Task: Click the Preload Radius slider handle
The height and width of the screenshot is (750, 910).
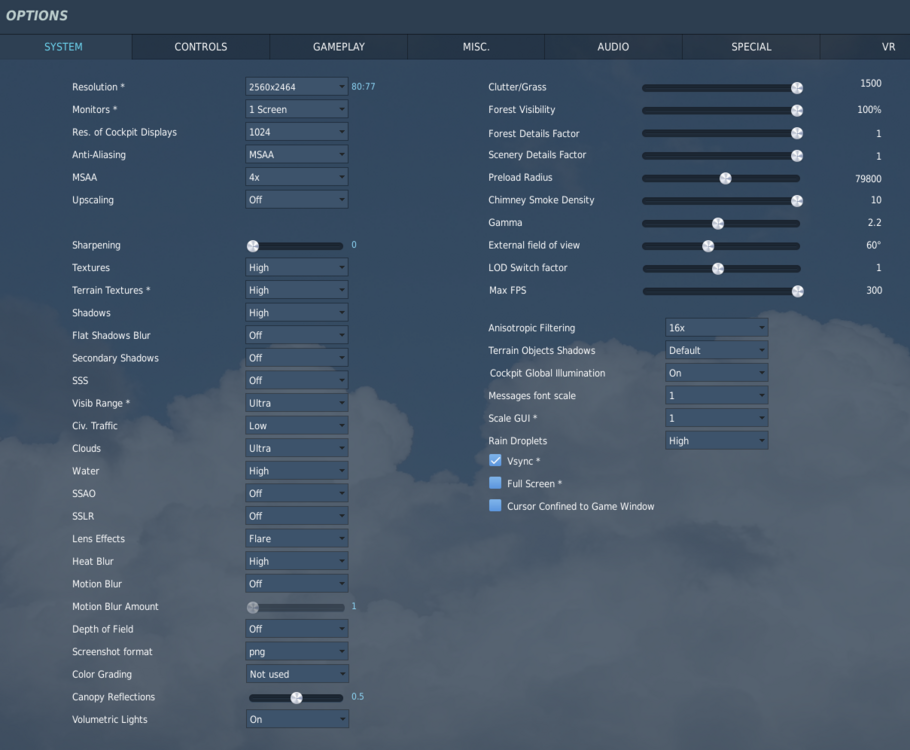Action: 725,178
